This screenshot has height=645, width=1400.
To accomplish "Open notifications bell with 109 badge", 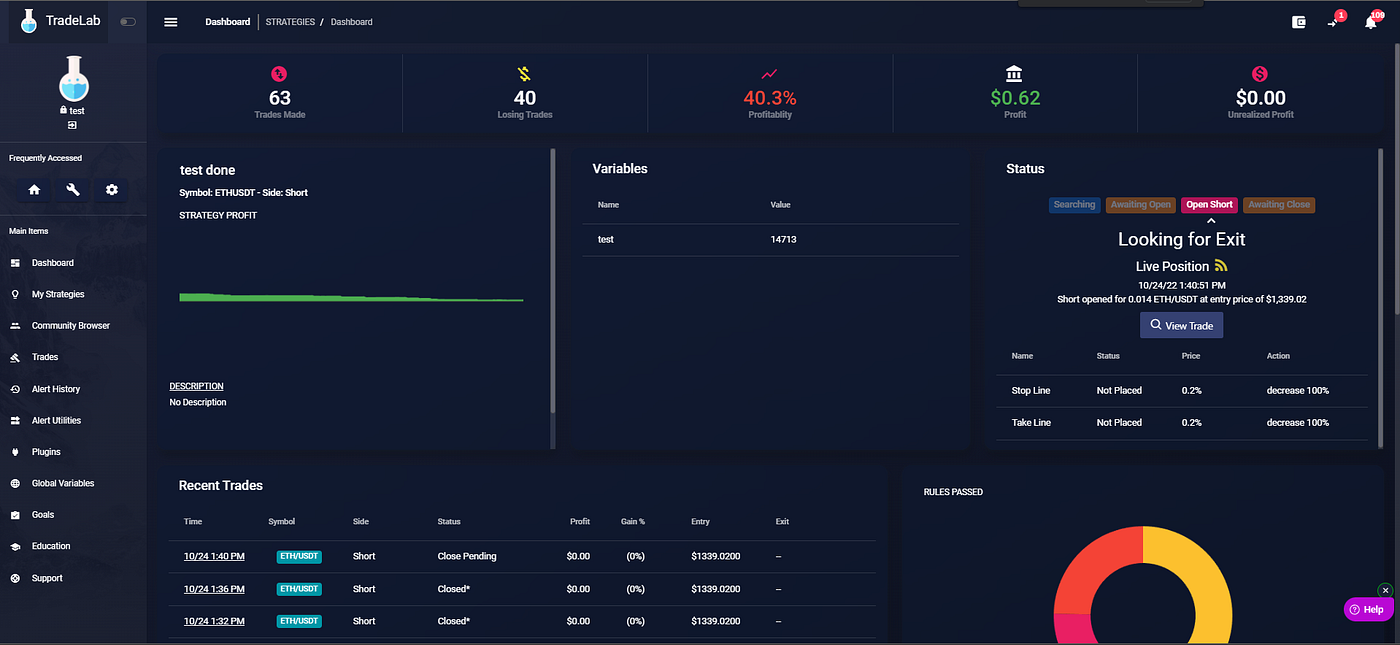I will pyautogui.click(x=1371, y=22).
